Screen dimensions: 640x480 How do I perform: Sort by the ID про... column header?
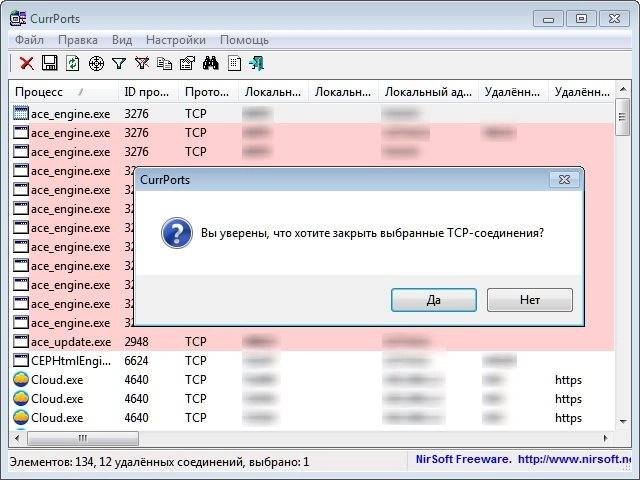149,92
